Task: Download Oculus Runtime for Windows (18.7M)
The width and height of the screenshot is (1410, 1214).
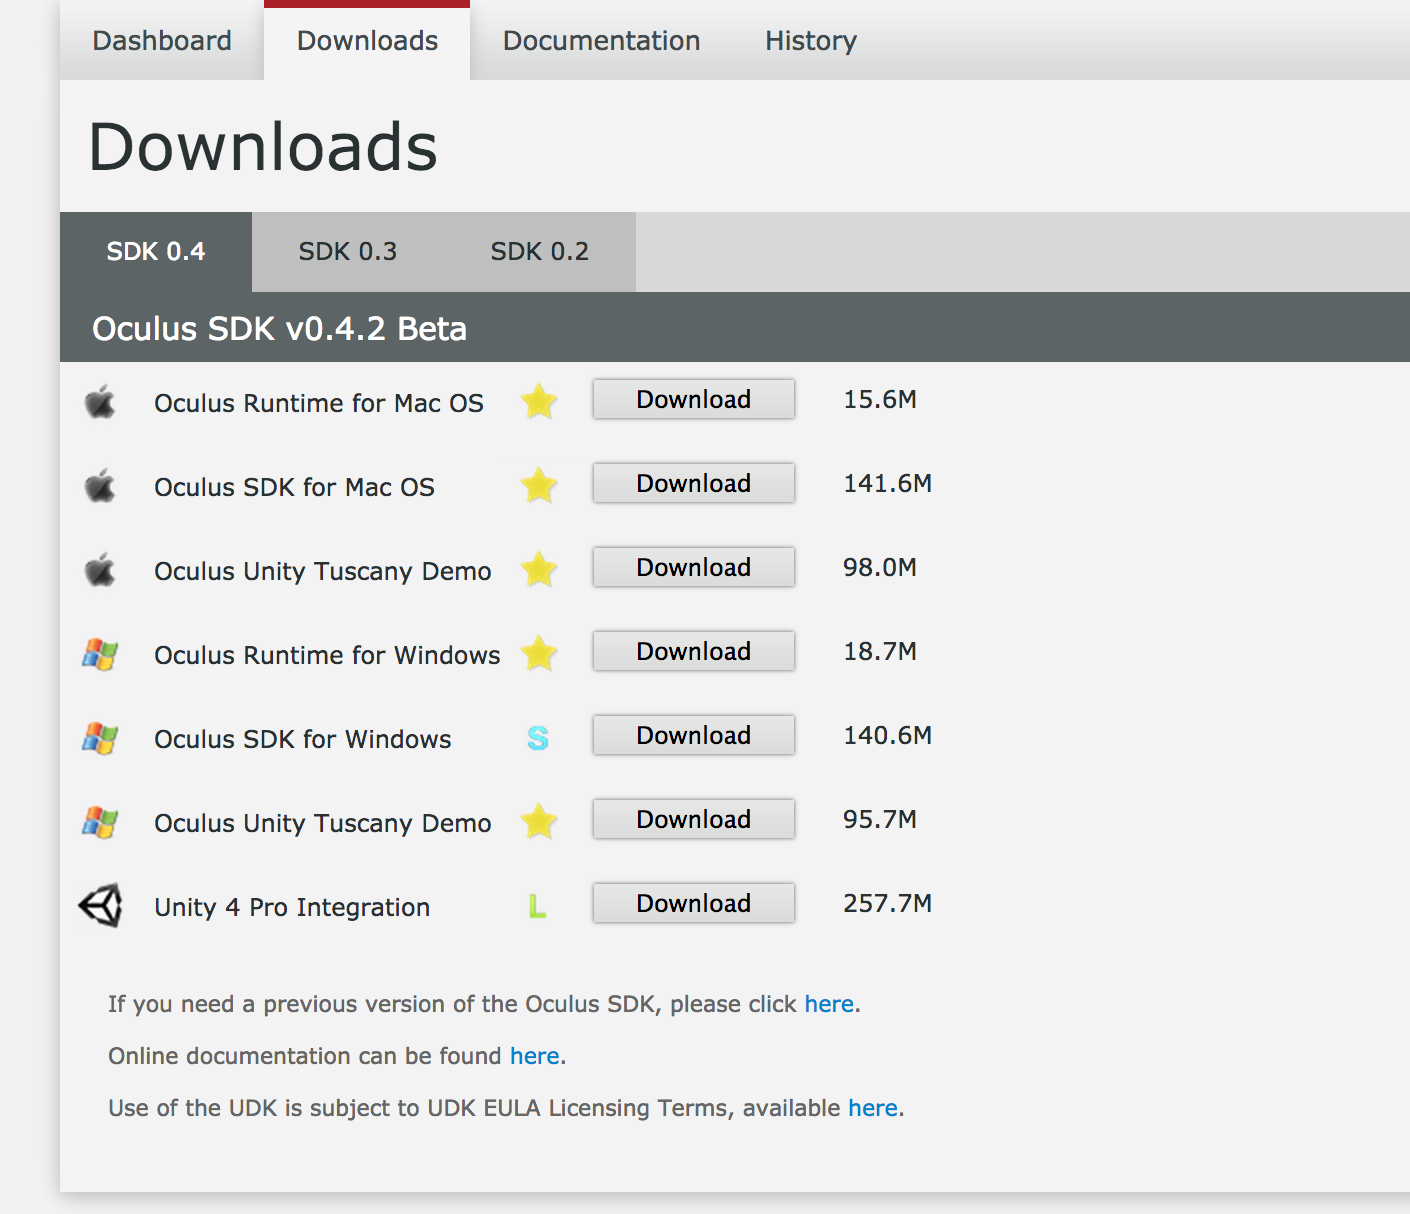Action: (x=694, y=651)
